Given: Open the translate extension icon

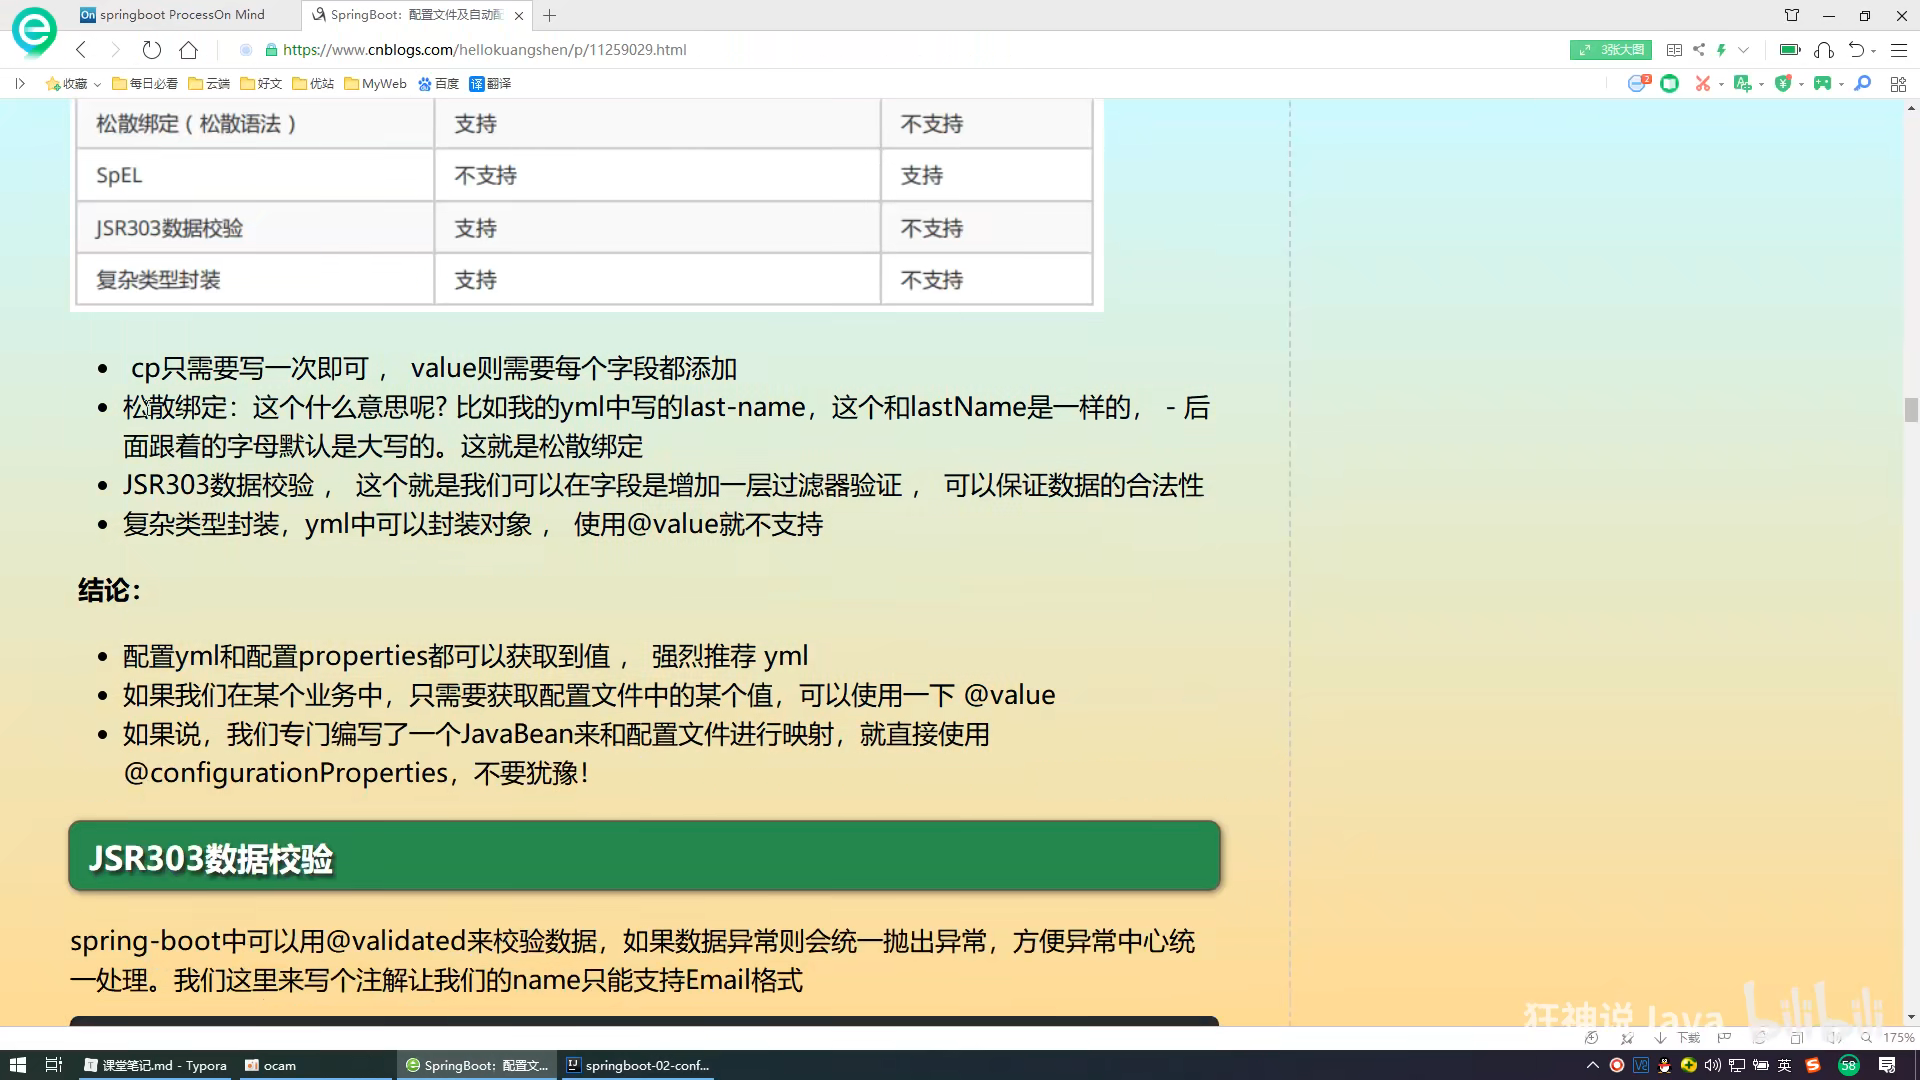Looking at the screenshot, I should coord(1742,84).
